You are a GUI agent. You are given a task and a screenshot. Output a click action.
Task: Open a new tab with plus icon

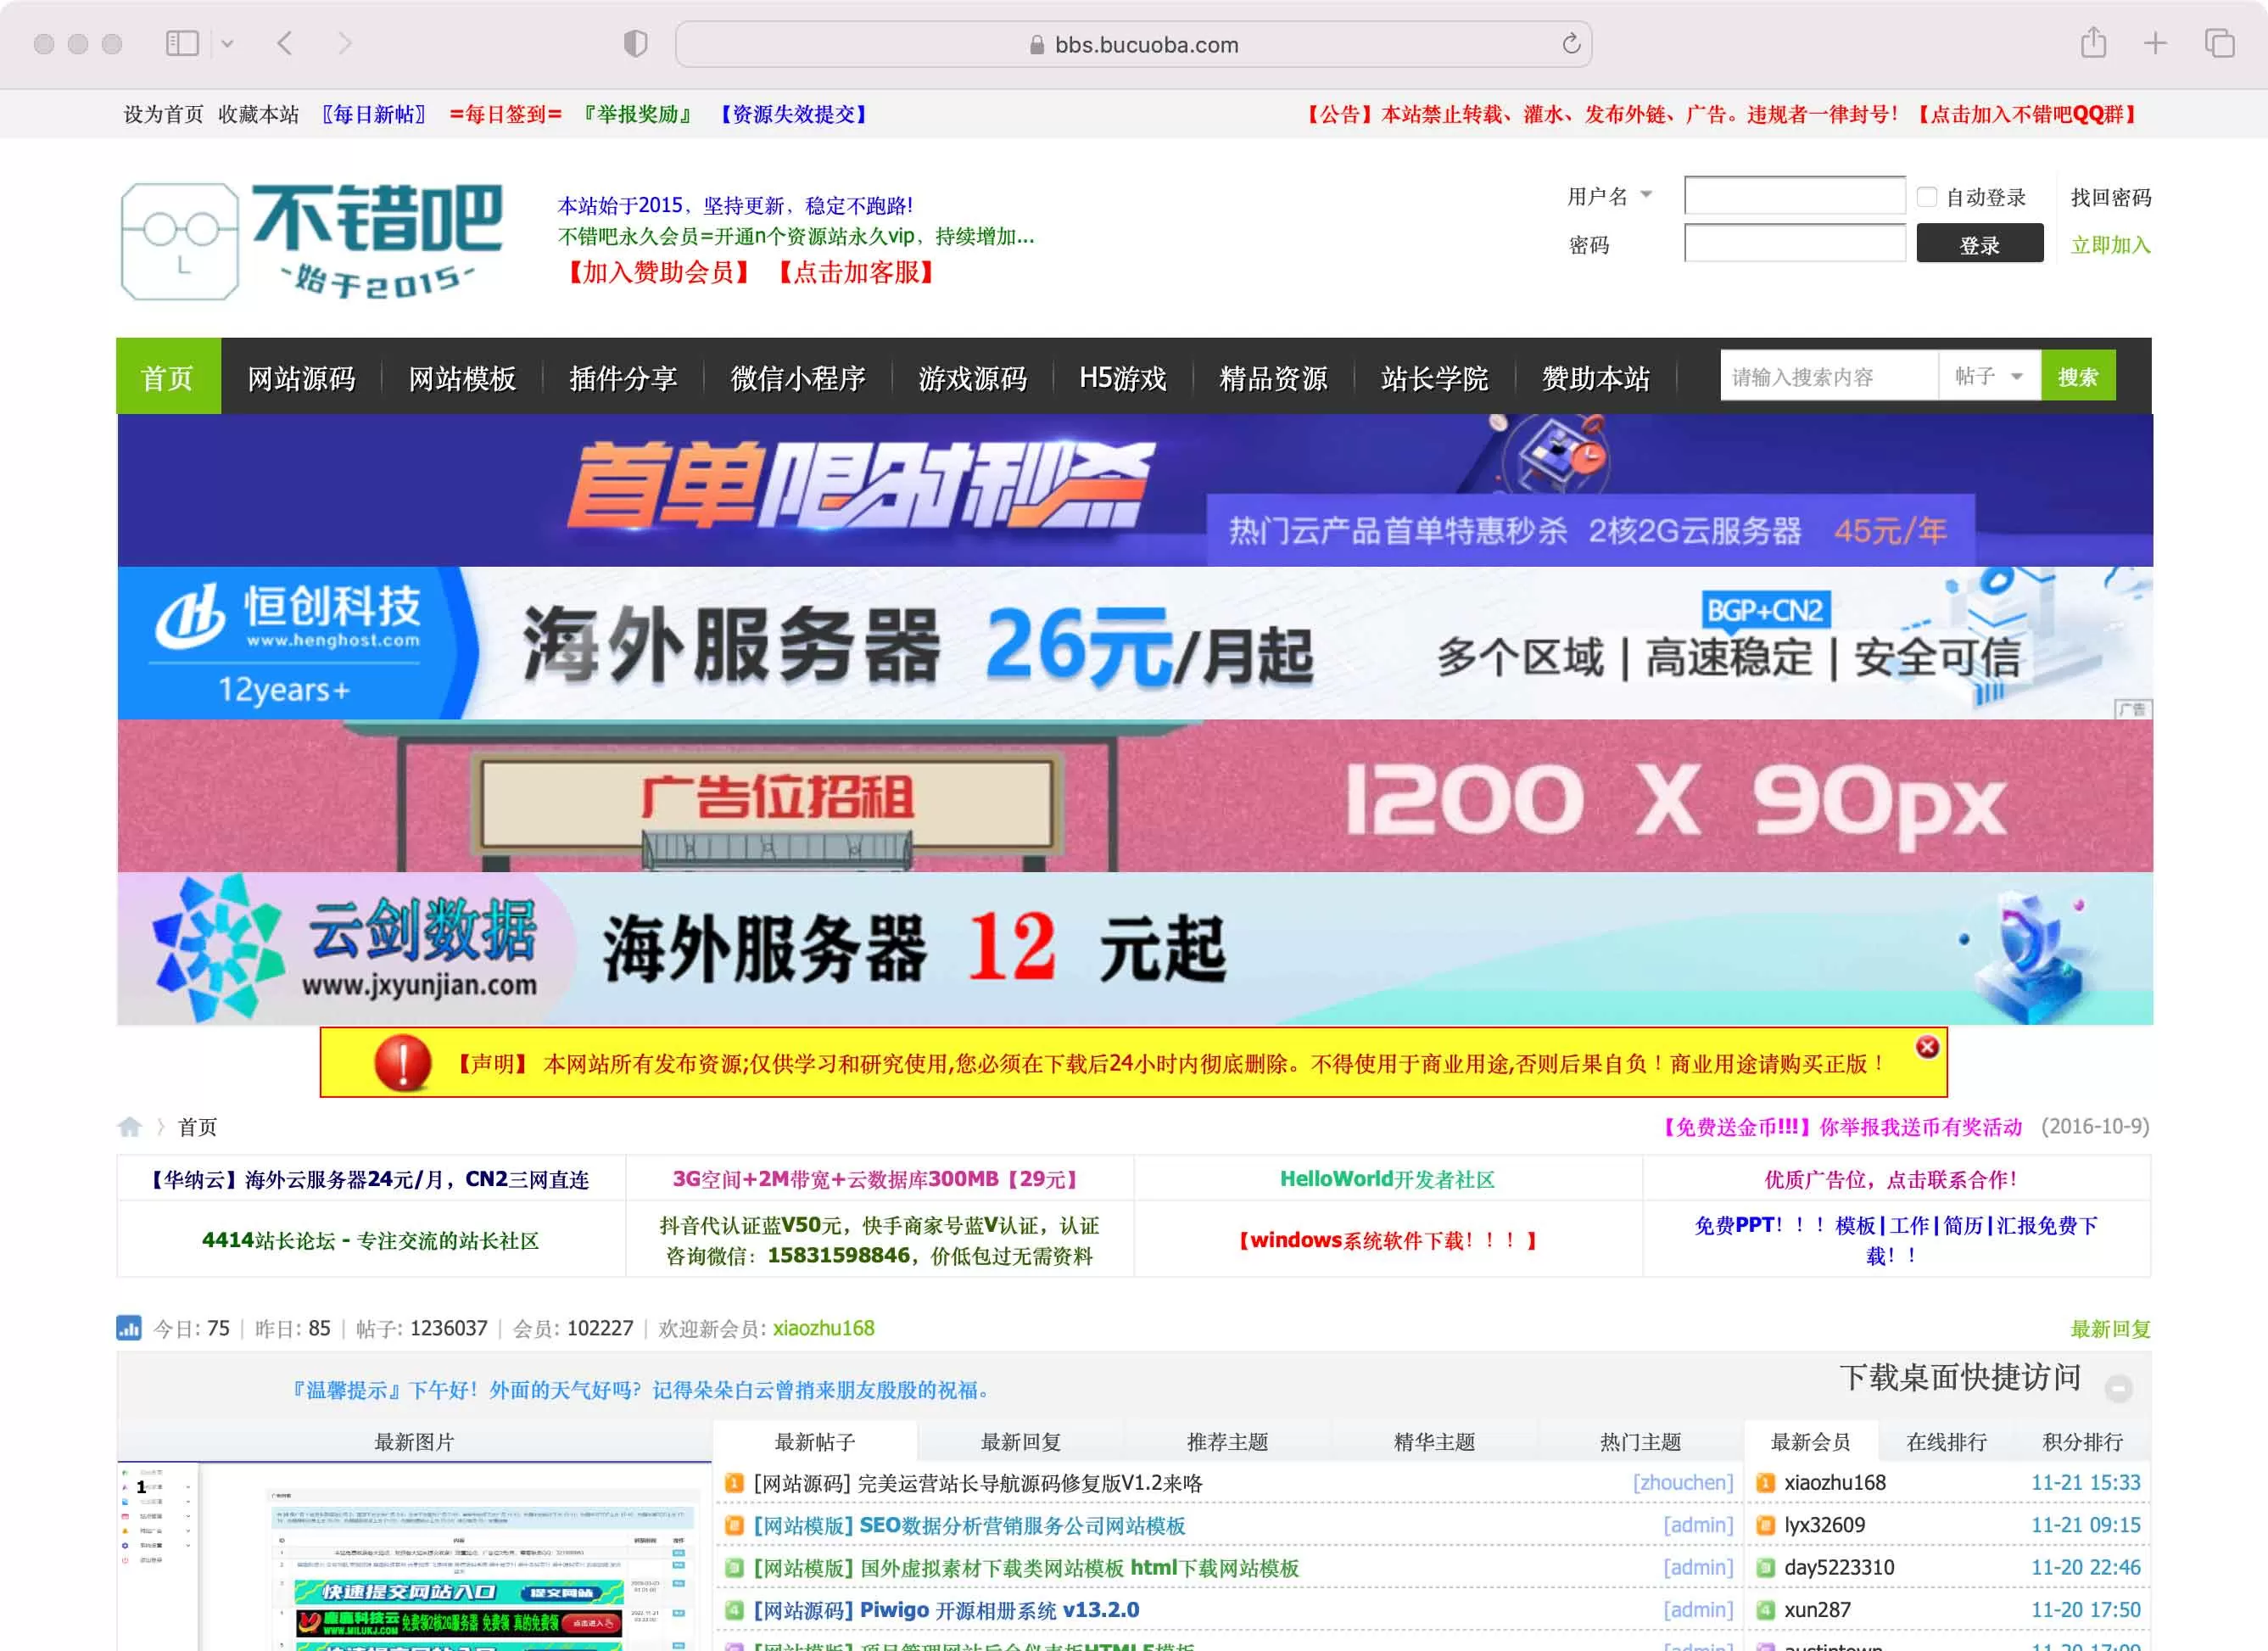(2156, 43)
